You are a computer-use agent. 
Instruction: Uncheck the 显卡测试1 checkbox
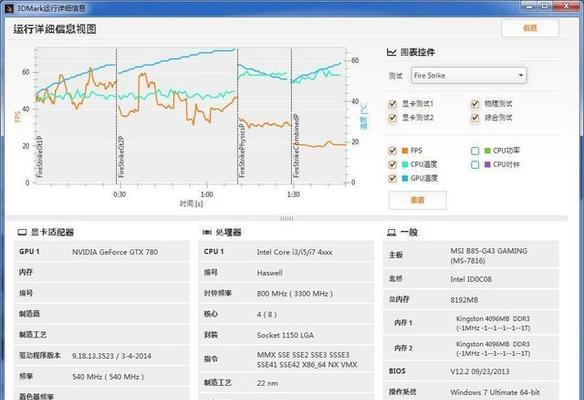tap(392, 104)
